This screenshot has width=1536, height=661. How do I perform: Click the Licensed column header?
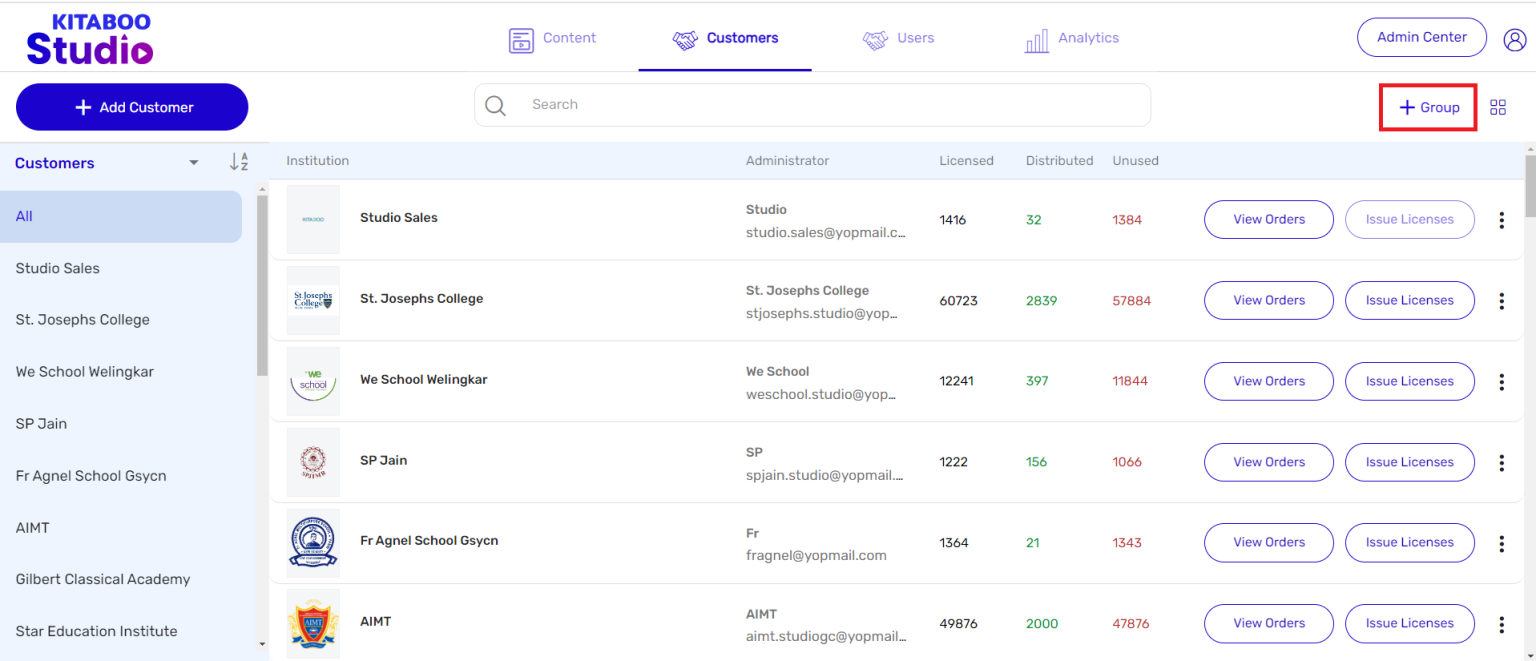click(x=967, y=161)
